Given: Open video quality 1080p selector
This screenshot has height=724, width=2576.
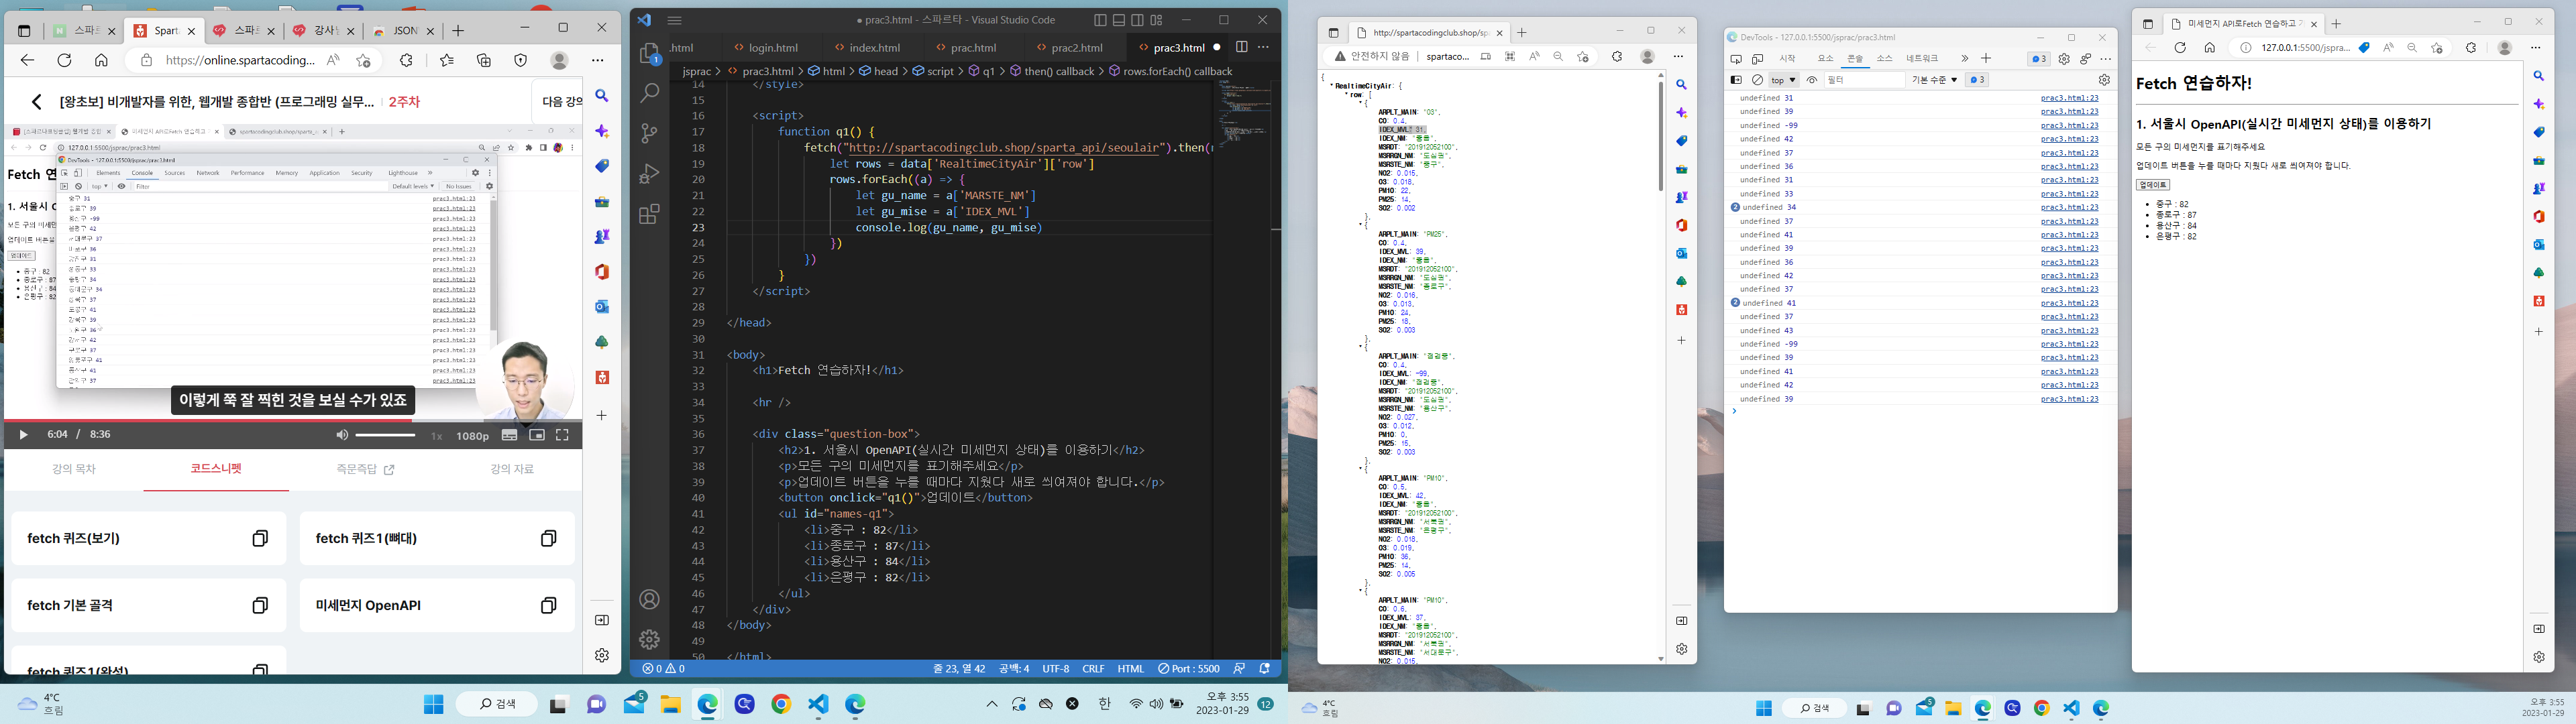Looking at the screenshot, I should tap(473, 436).
